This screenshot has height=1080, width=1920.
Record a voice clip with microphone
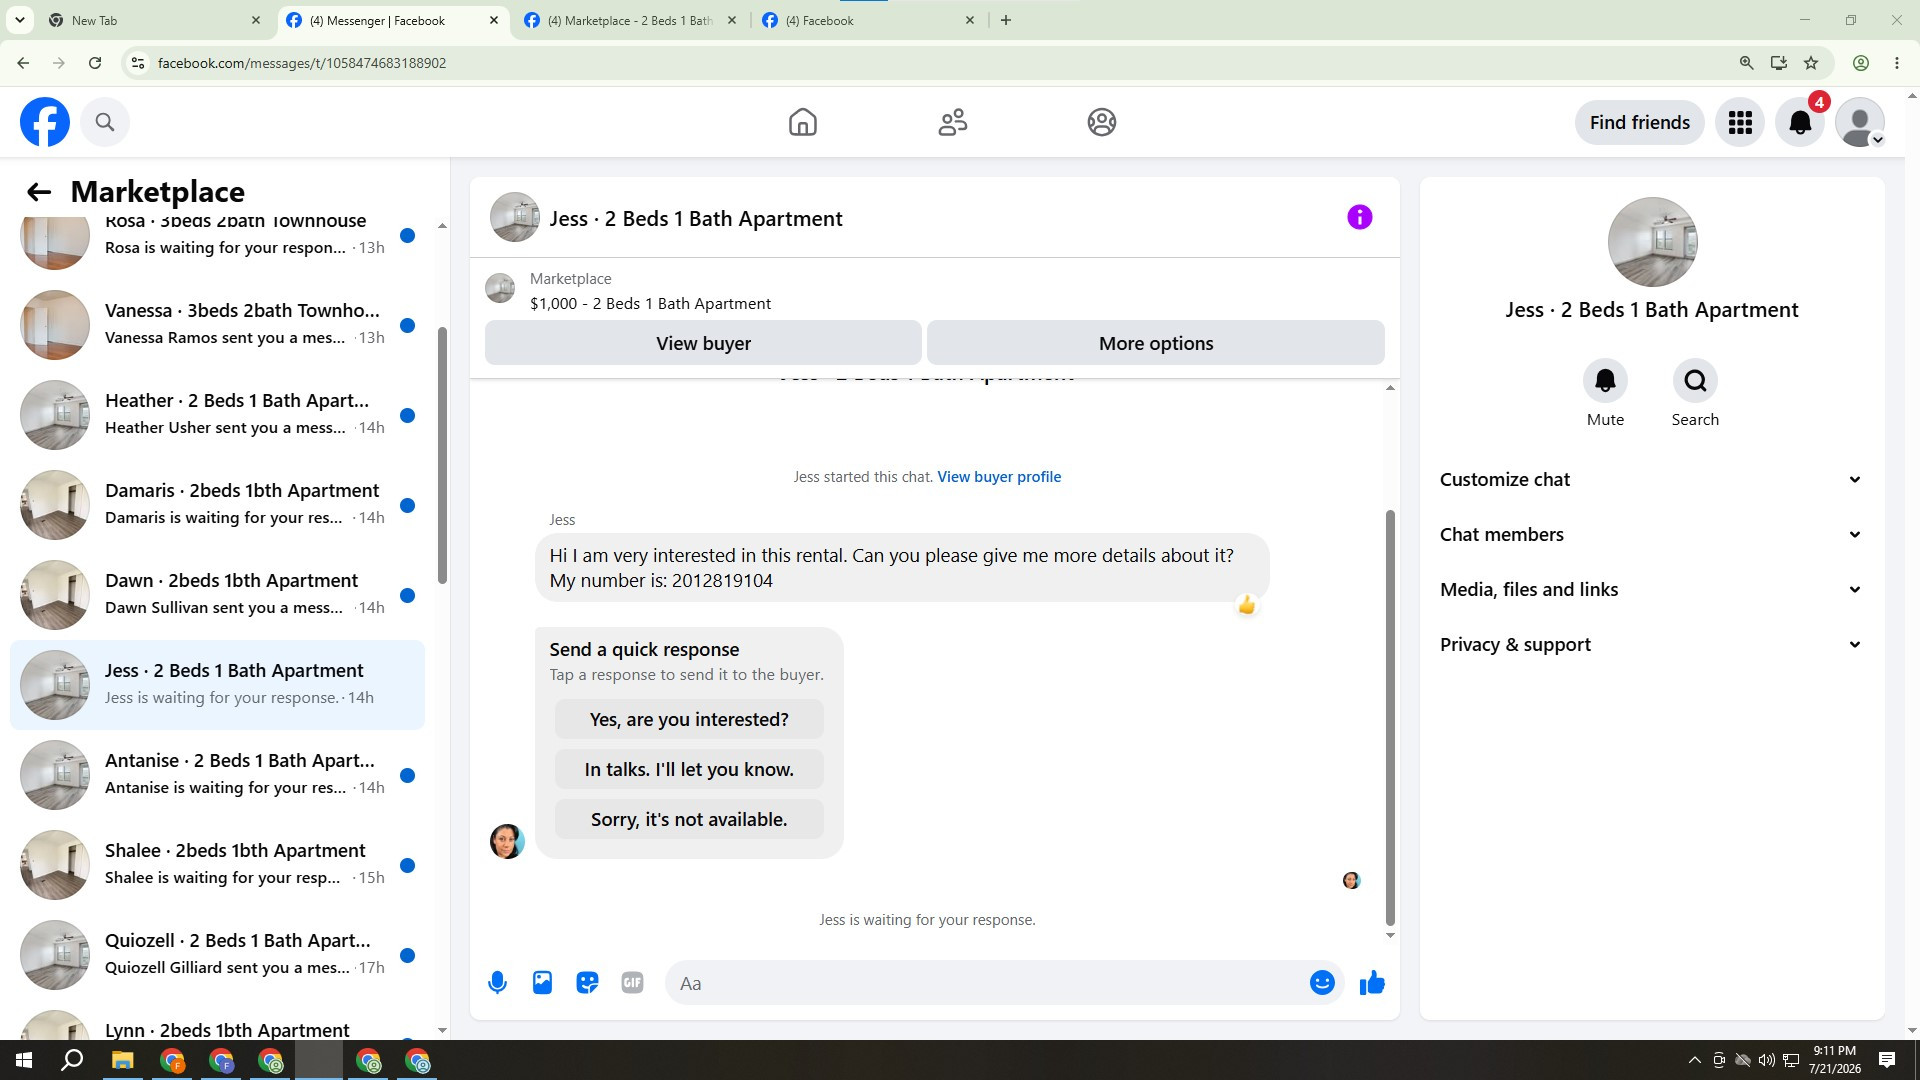[497, 983]
